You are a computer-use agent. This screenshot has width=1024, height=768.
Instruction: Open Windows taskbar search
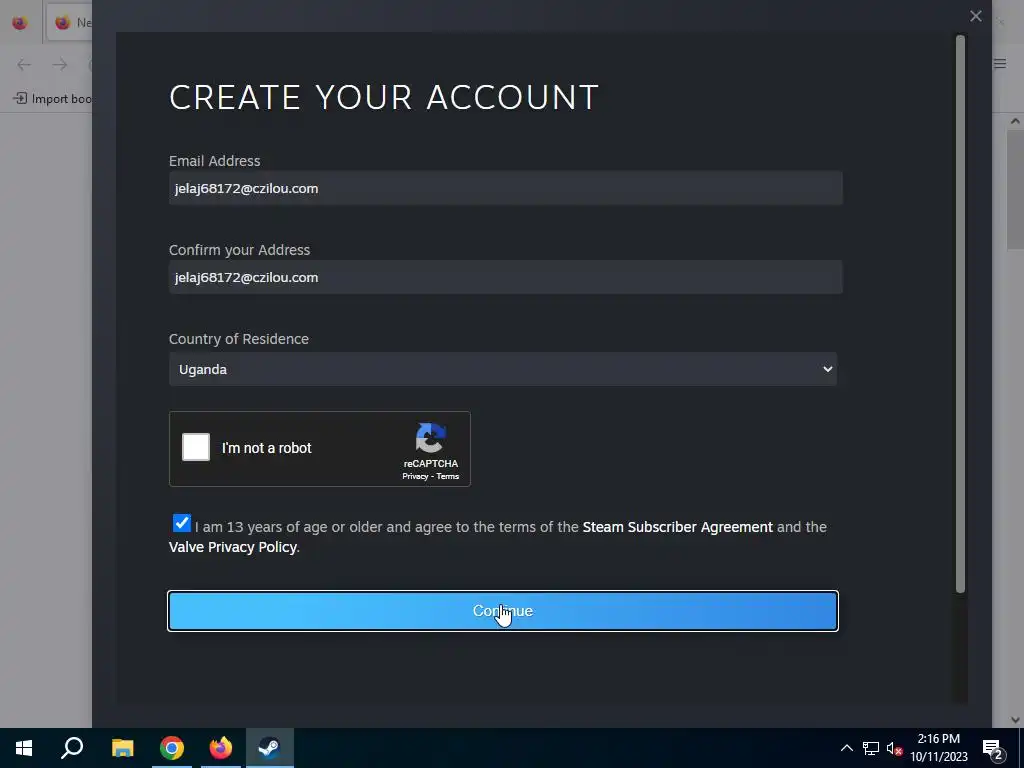(x=72, y=748)
